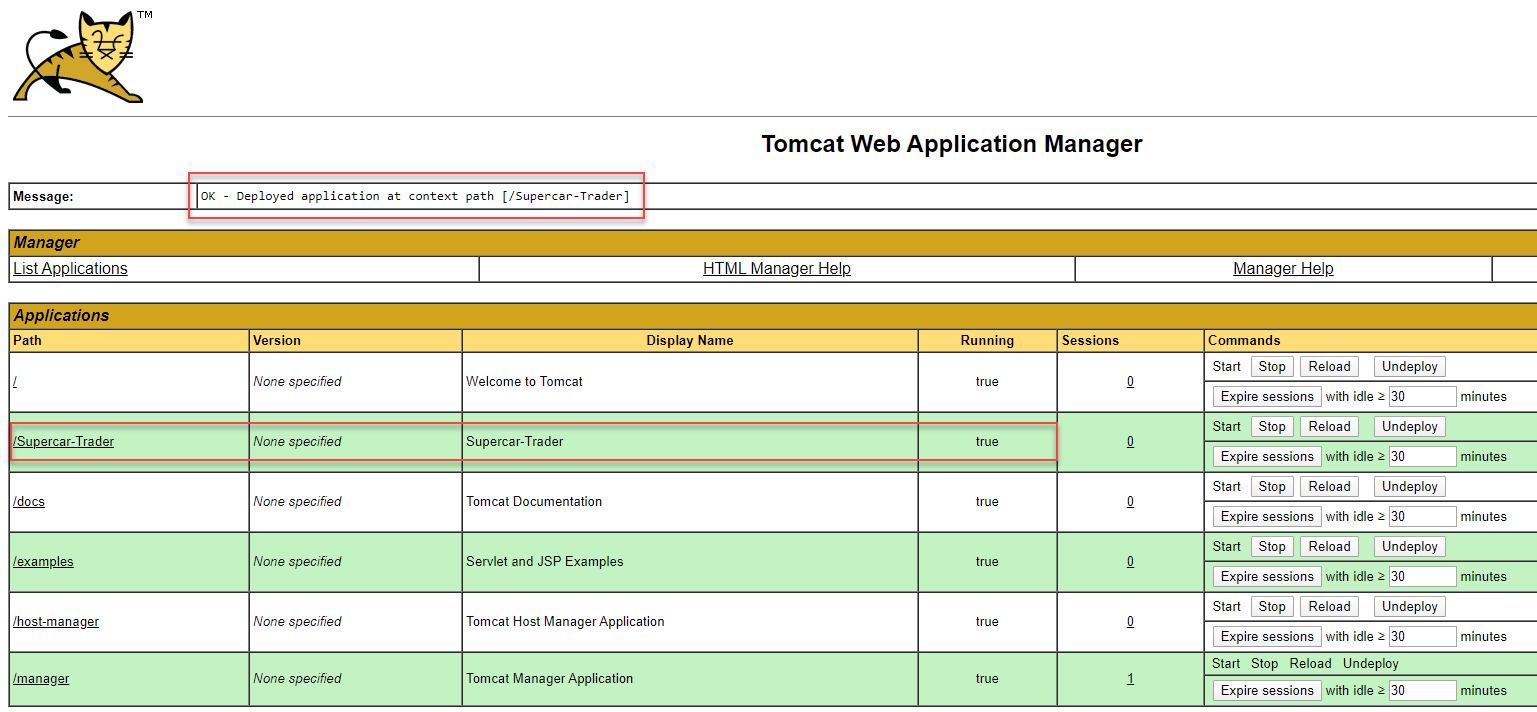Undeploy the Servlet and JSP Examples application
This screenshot has height=712, width=1537.
tap(1410, 547)
